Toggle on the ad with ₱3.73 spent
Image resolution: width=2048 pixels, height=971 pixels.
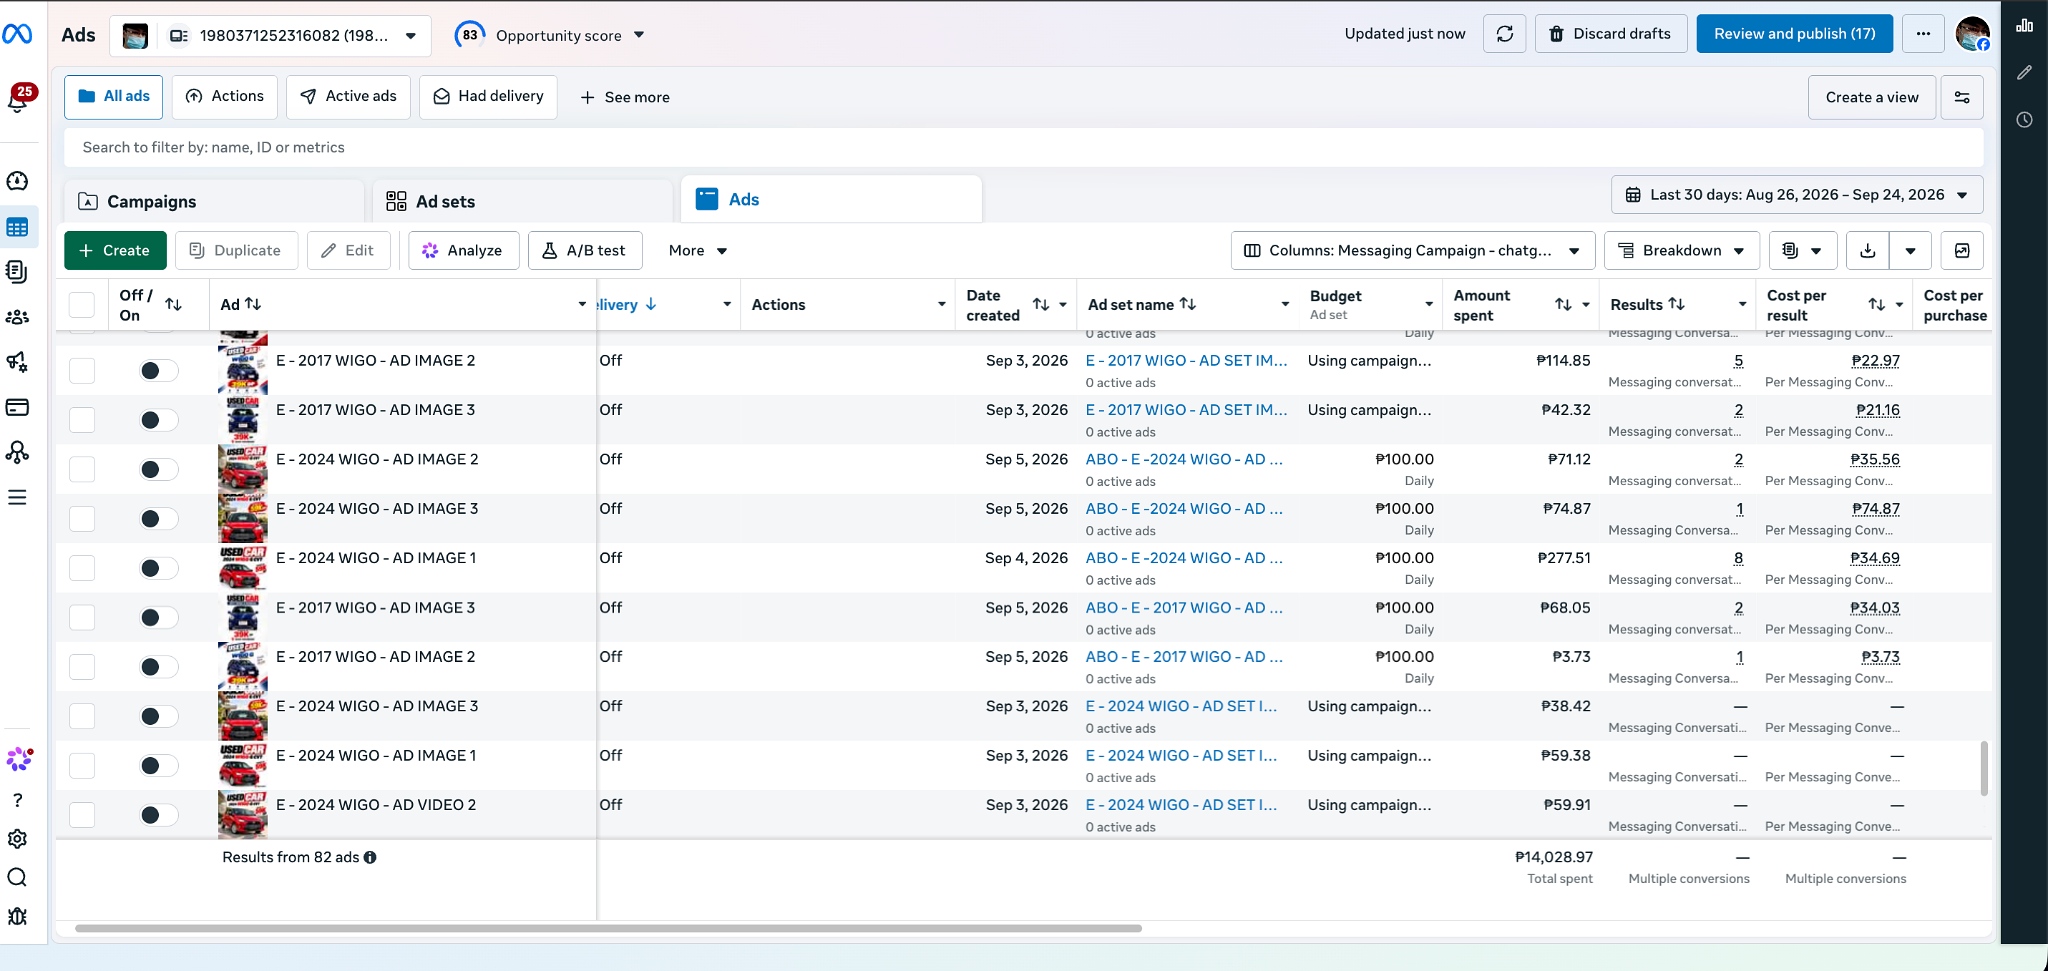pos(158,667)
